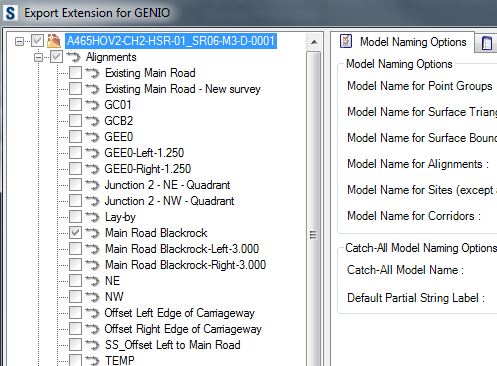The image size is (497, 366).
Task: Click alignment icon next to Junction 2 - NE - Quadrant
Action: click(x=92, y=185)
